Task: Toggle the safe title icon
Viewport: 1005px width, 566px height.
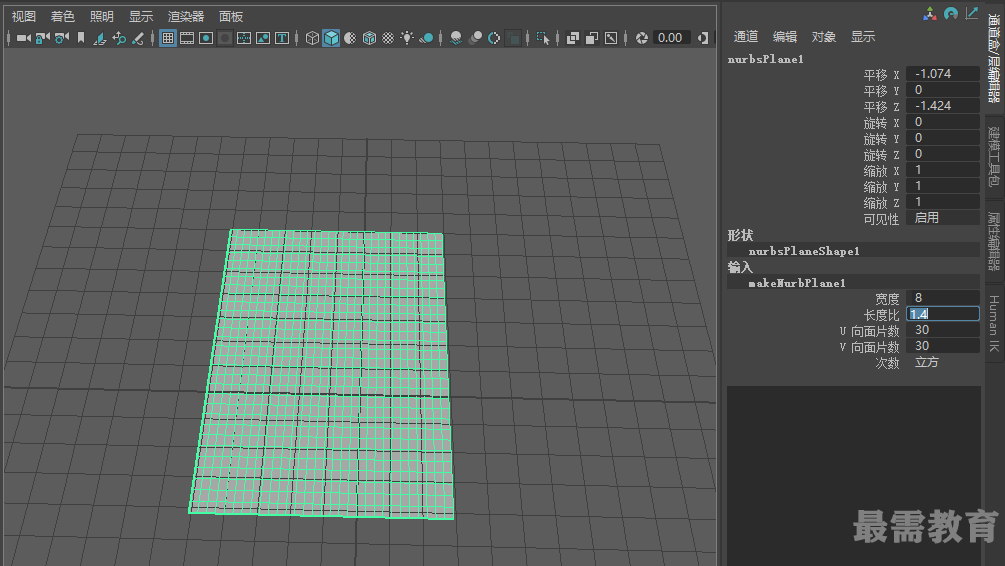Action: pos(281,38)
